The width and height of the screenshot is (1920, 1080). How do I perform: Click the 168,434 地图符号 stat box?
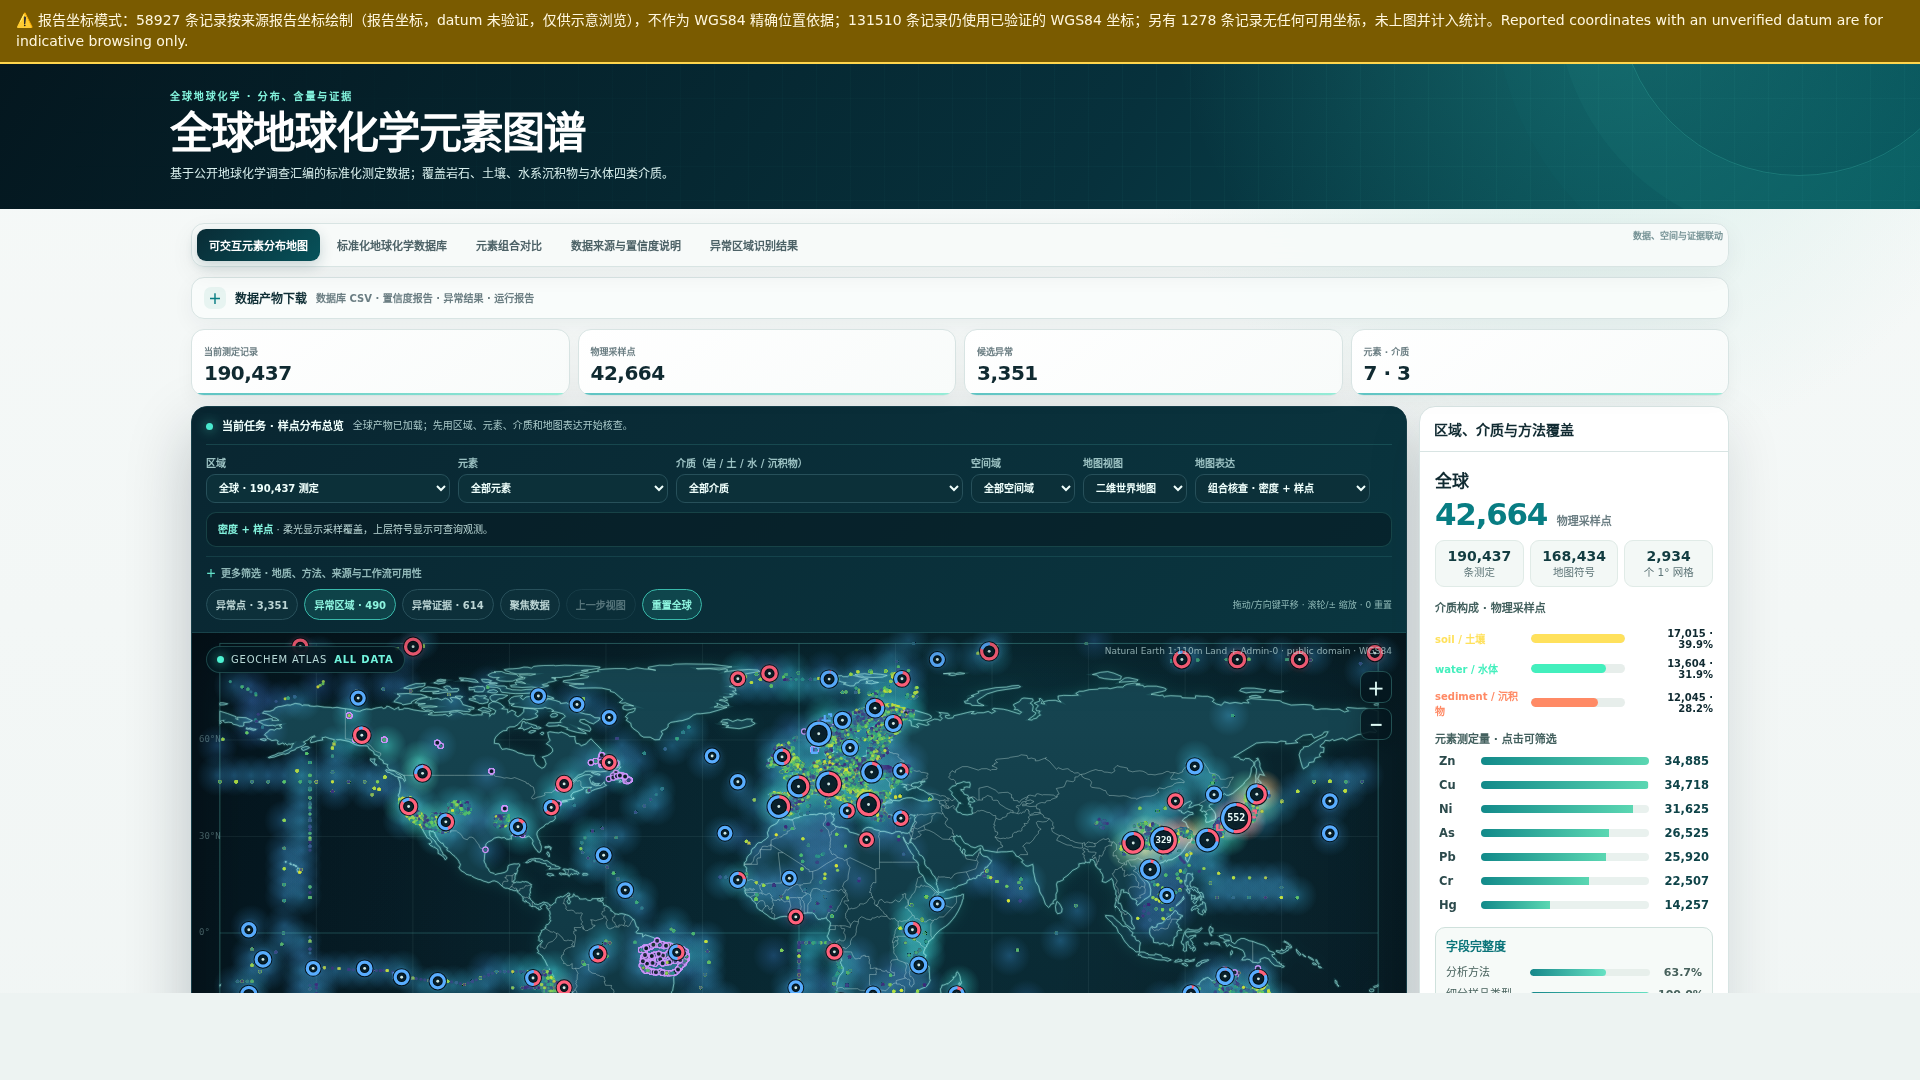pos(1574,564)
